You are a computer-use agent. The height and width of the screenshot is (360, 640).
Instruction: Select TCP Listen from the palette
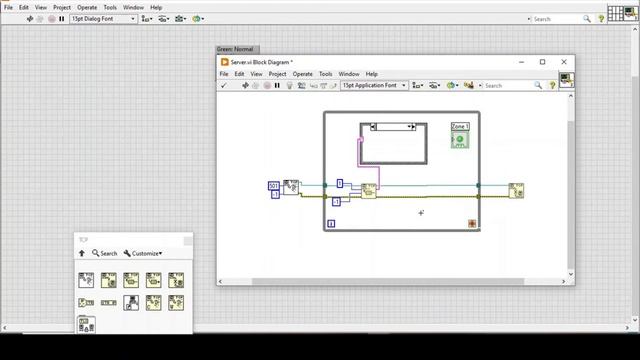coord(86,280)
